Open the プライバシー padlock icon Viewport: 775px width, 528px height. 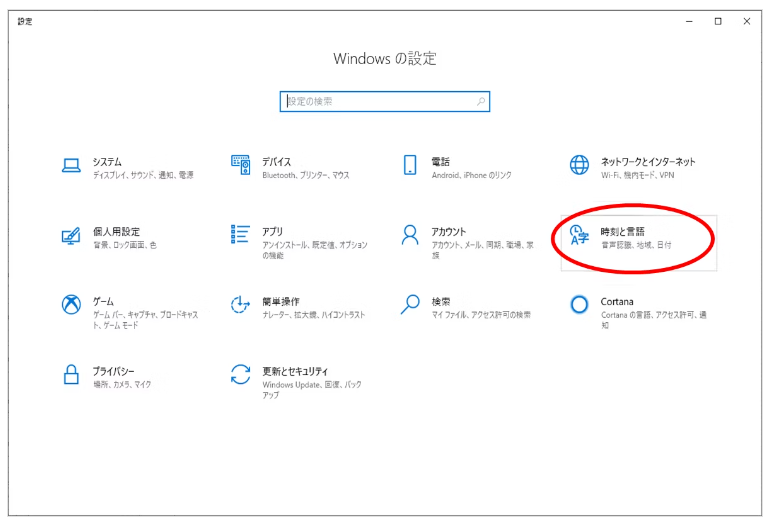click(71, 374)
